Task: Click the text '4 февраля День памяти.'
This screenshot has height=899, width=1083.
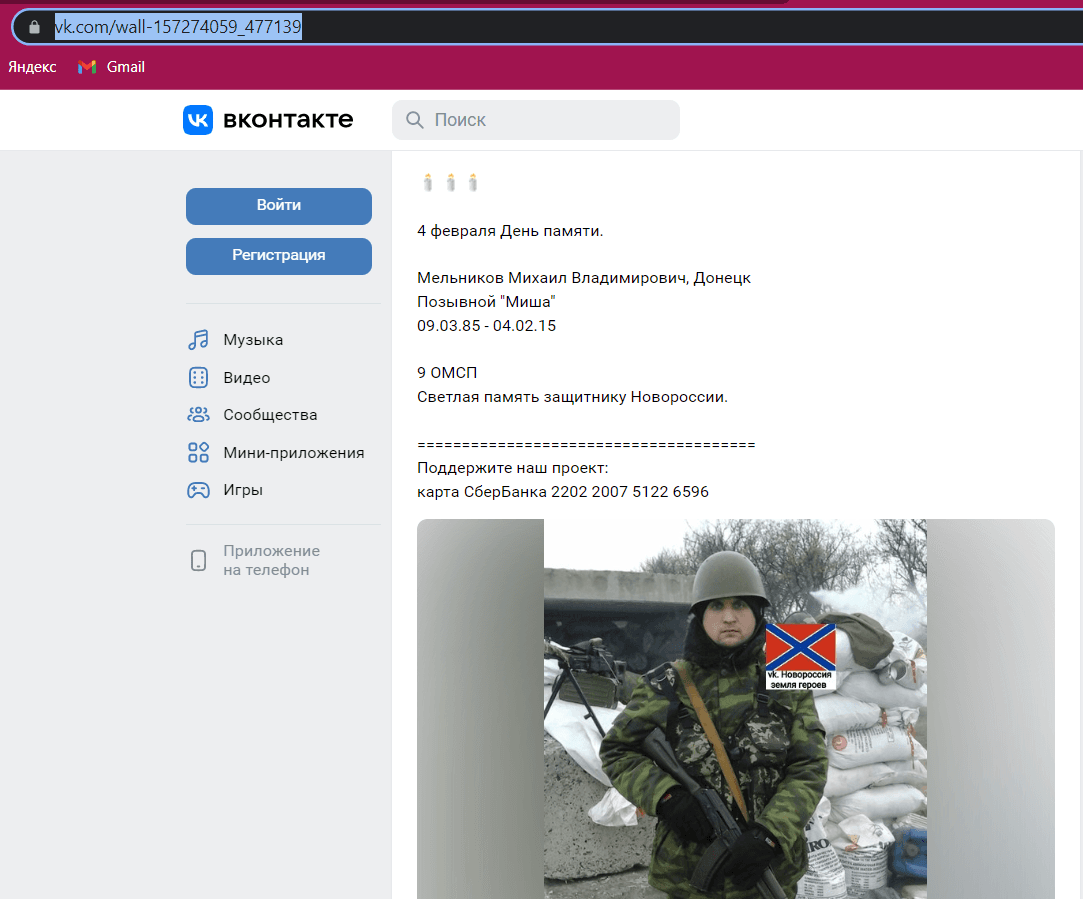Action: (x=510, y=231)
